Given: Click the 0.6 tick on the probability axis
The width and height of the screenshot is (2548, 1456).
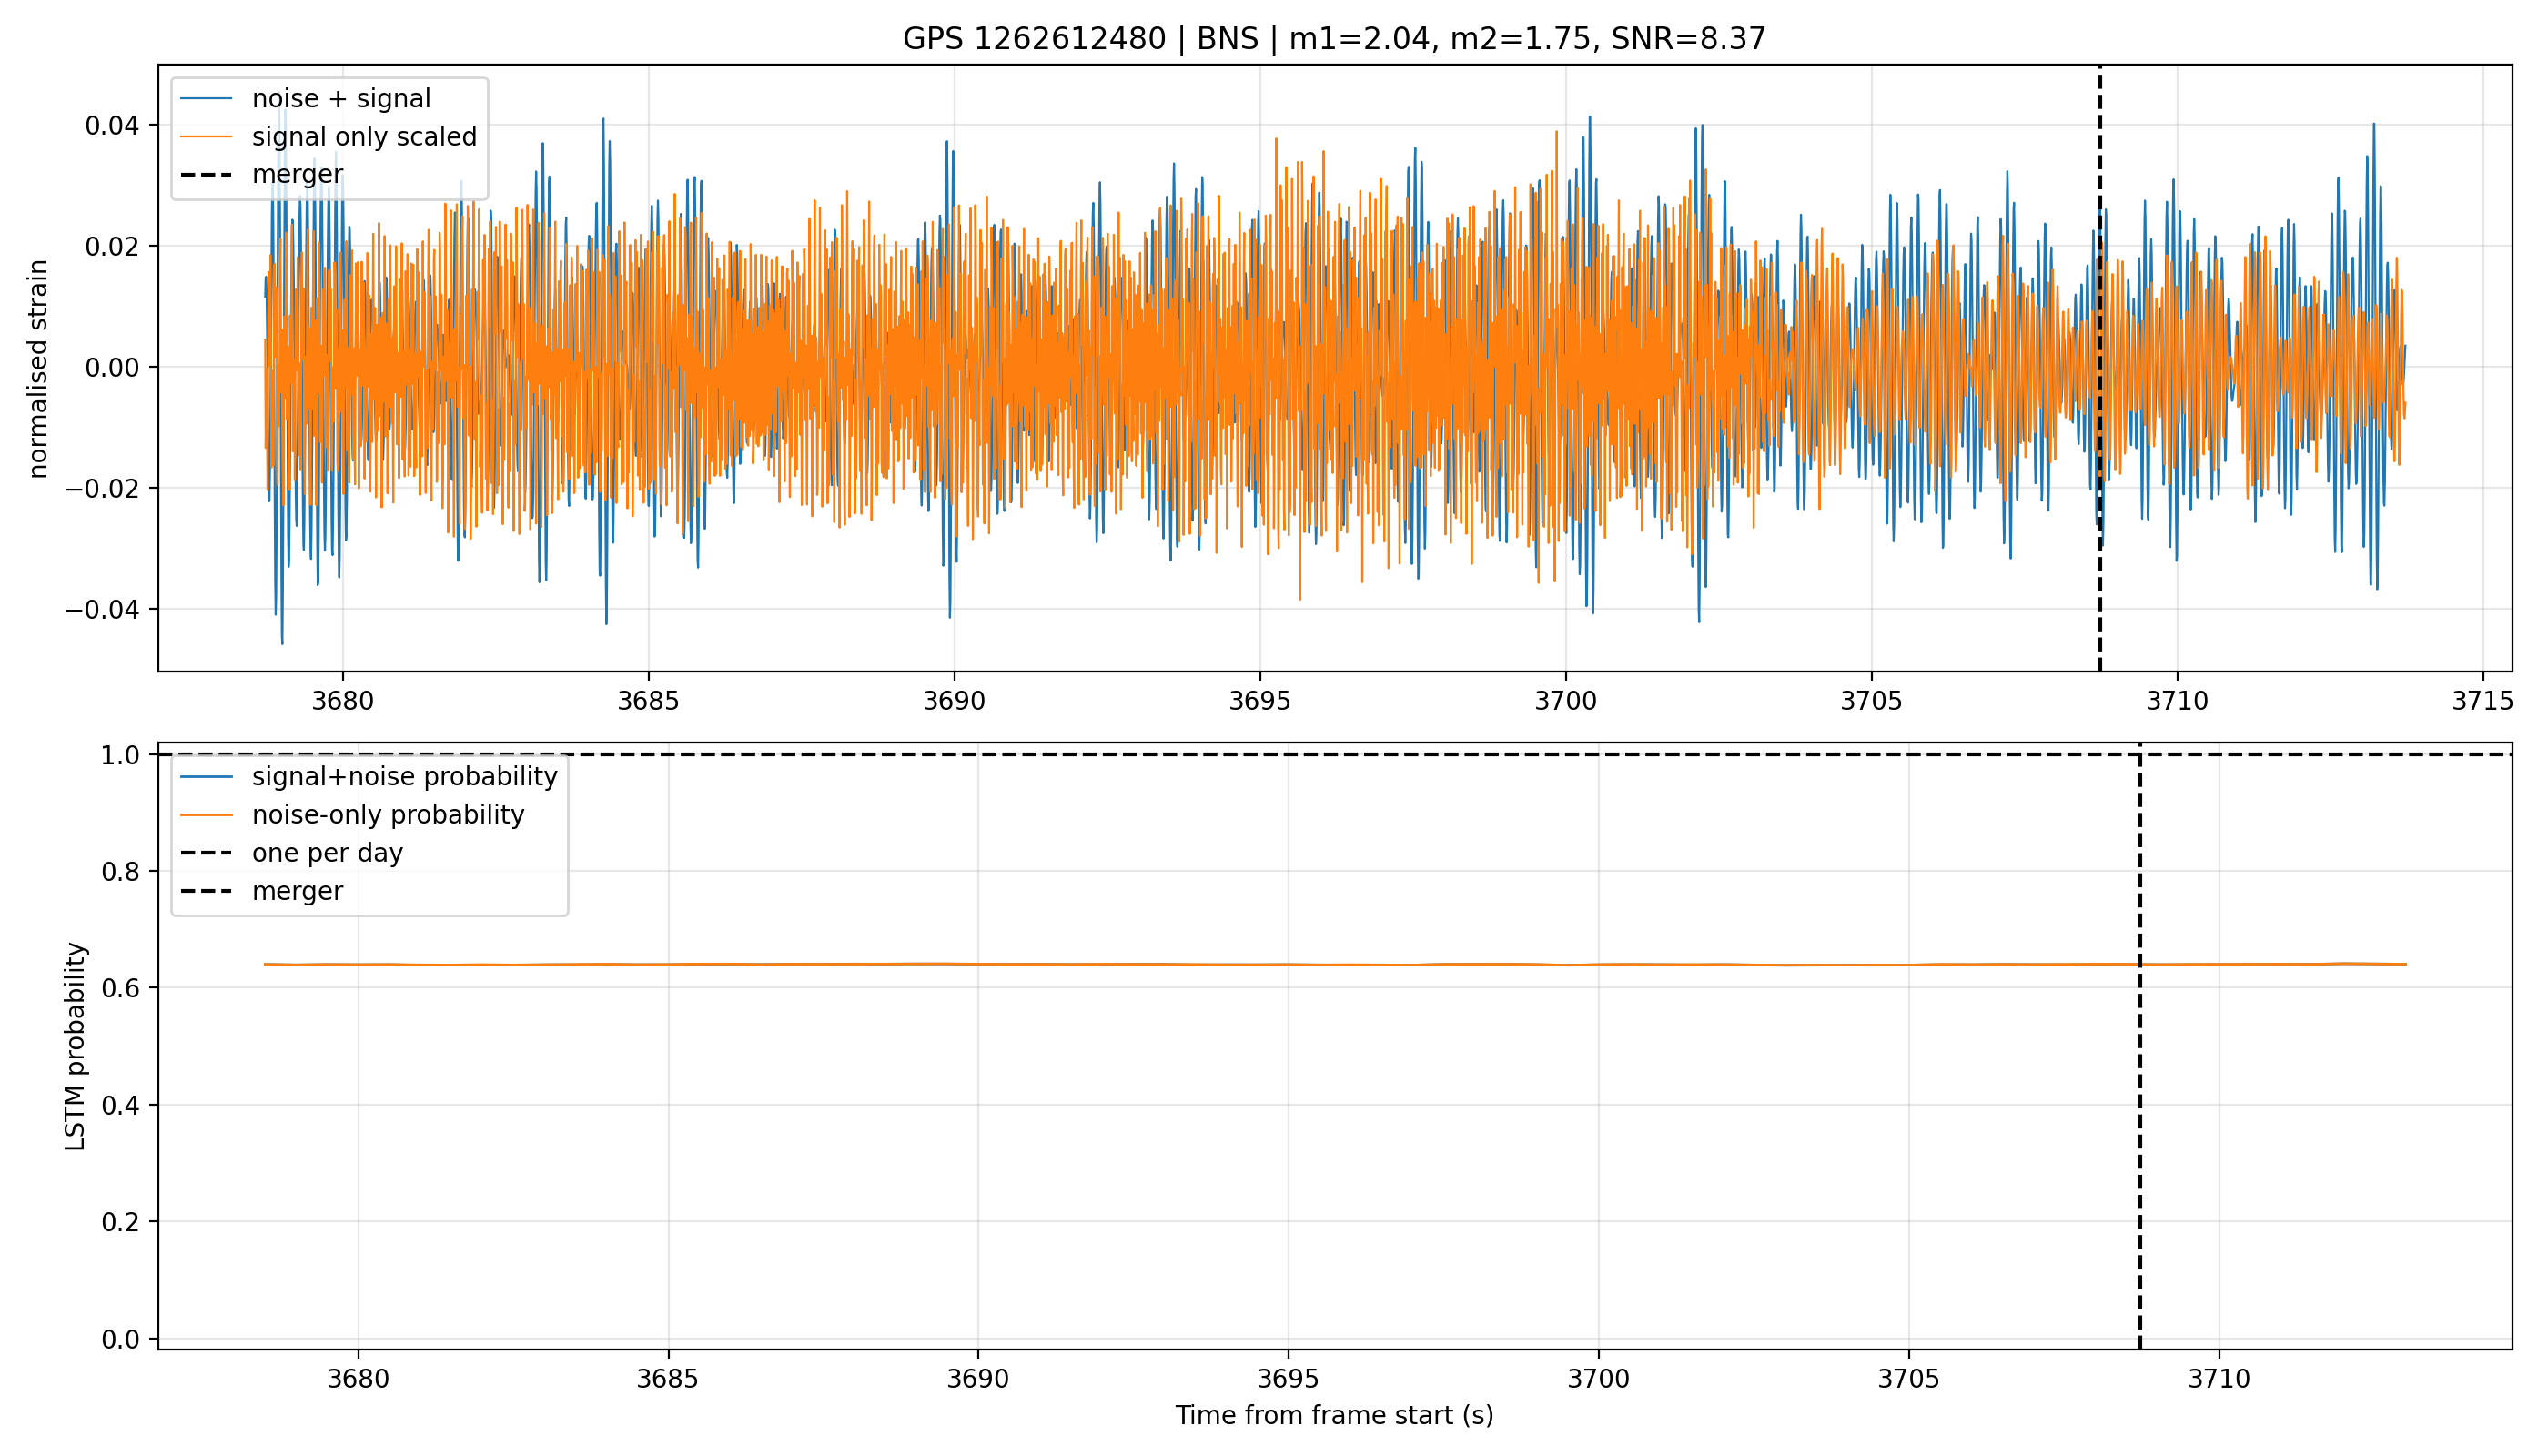Looking at the screenshot, I should point(121,988).
